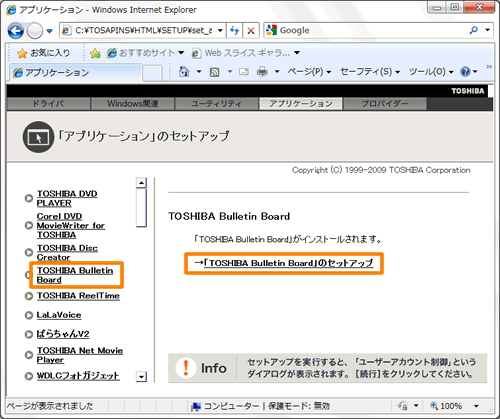Open the TOSHIBA Disc Creator link
This screenshot has height=419, width=500.
[67, 253]
